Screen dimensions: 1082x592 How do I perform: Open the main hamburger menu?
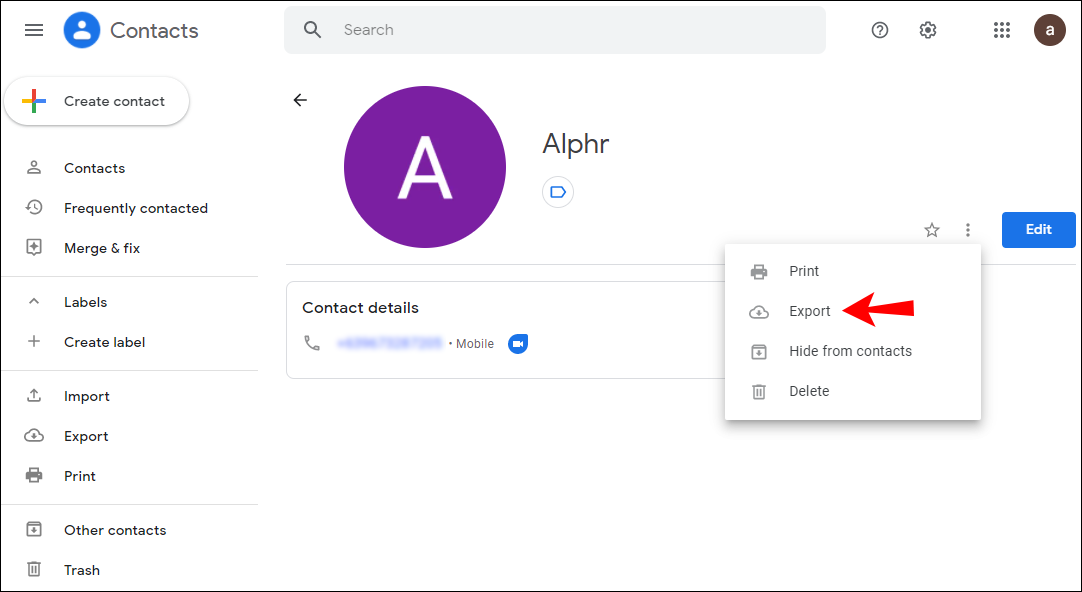(34, 30)
